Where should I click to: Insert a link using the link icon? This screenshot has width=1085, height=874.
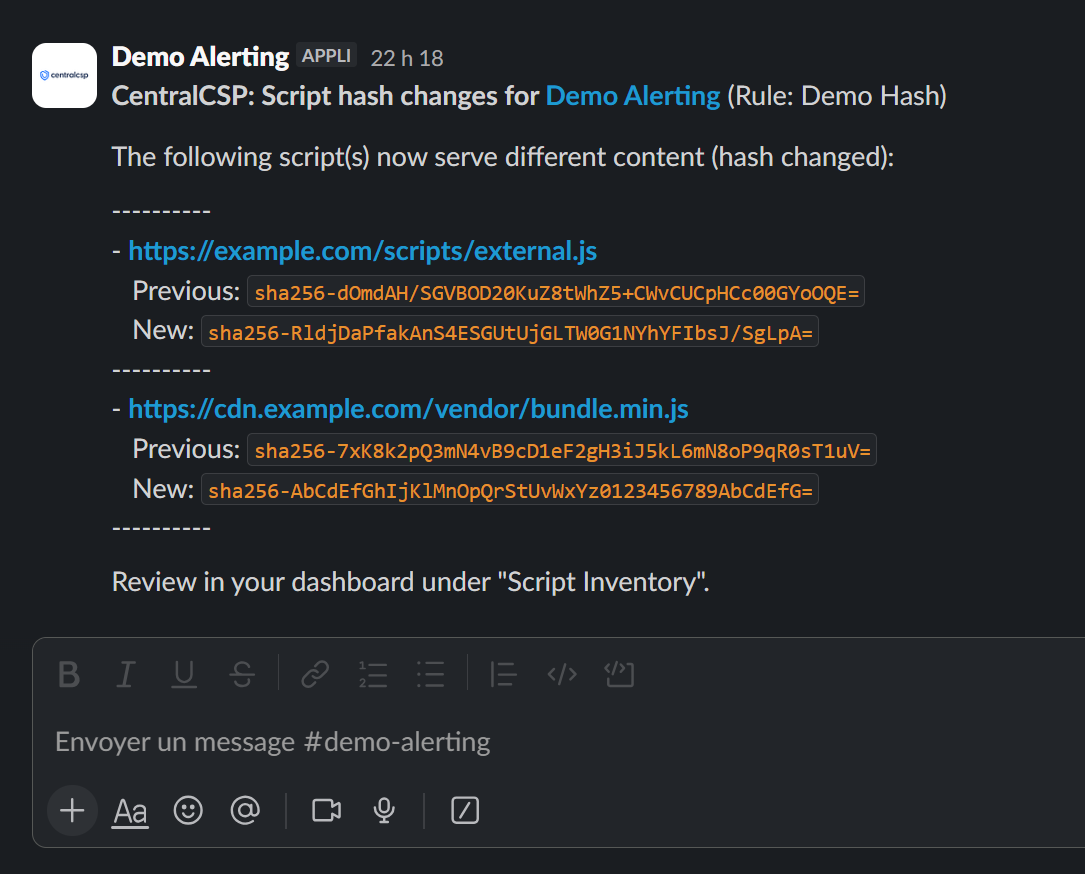[x=314, y=675]
